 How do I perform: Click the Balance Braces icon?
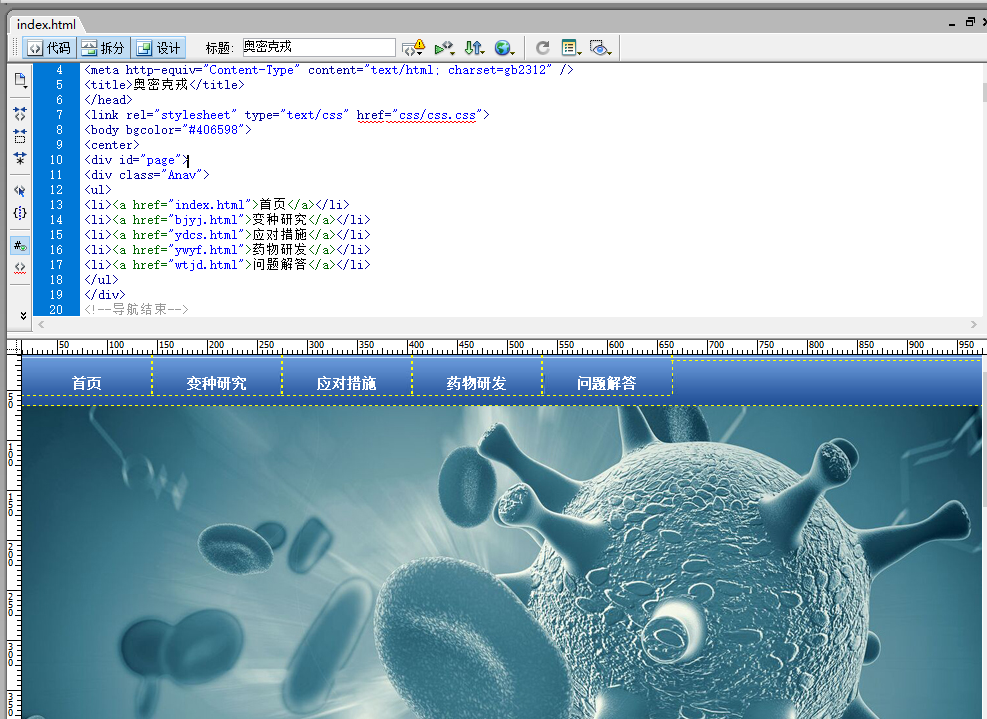(20, 213)
